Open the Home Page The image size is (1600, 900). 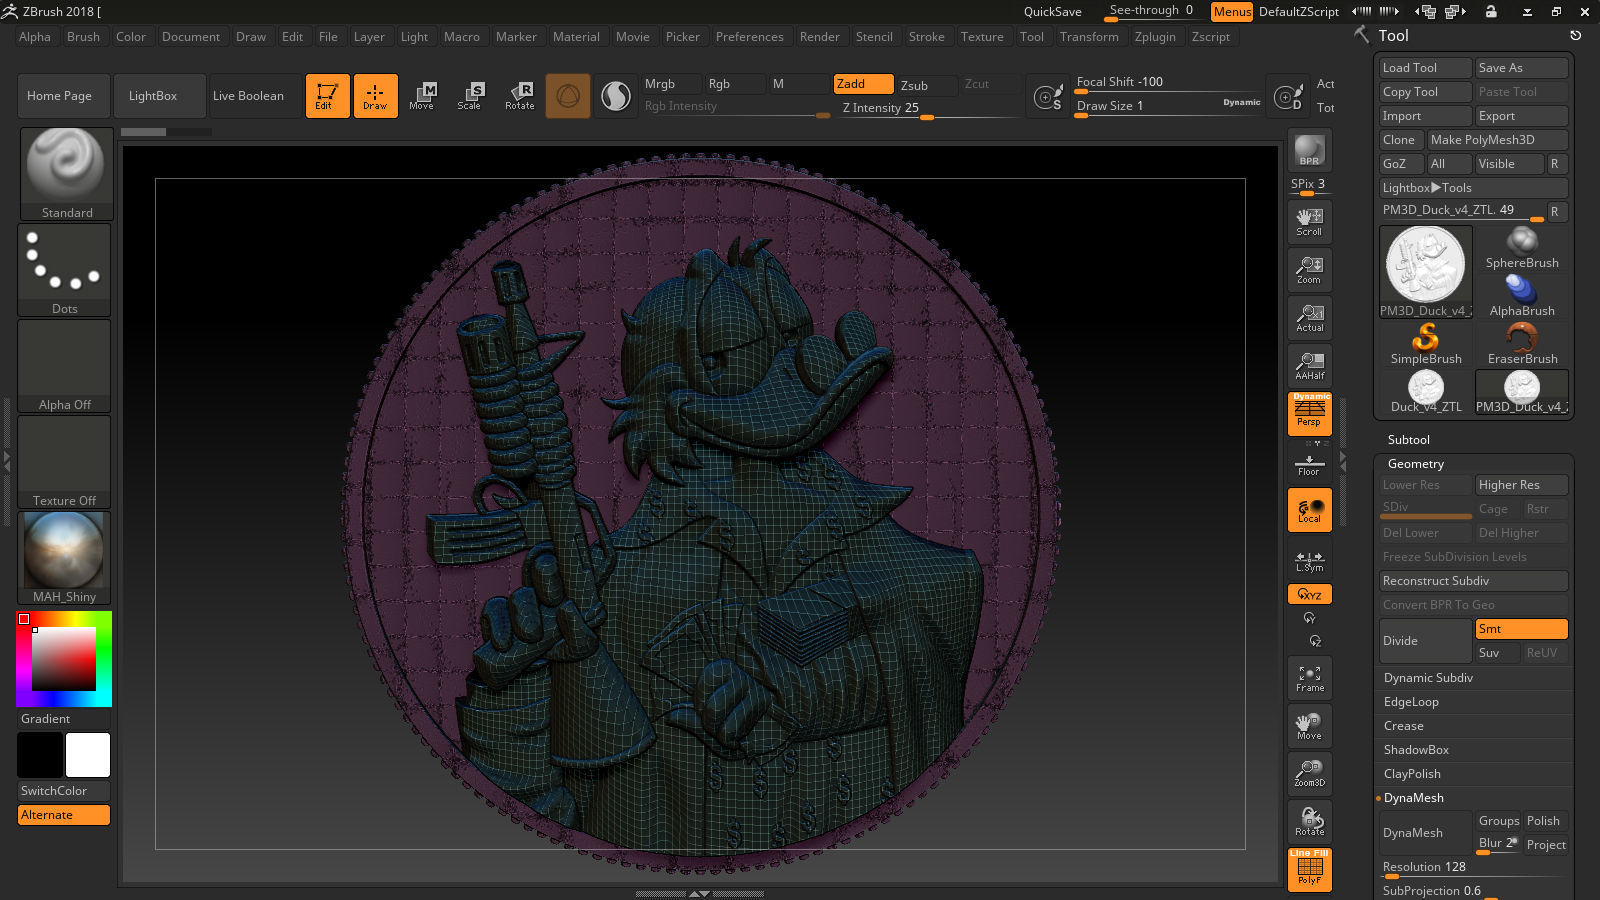point(63,96)
